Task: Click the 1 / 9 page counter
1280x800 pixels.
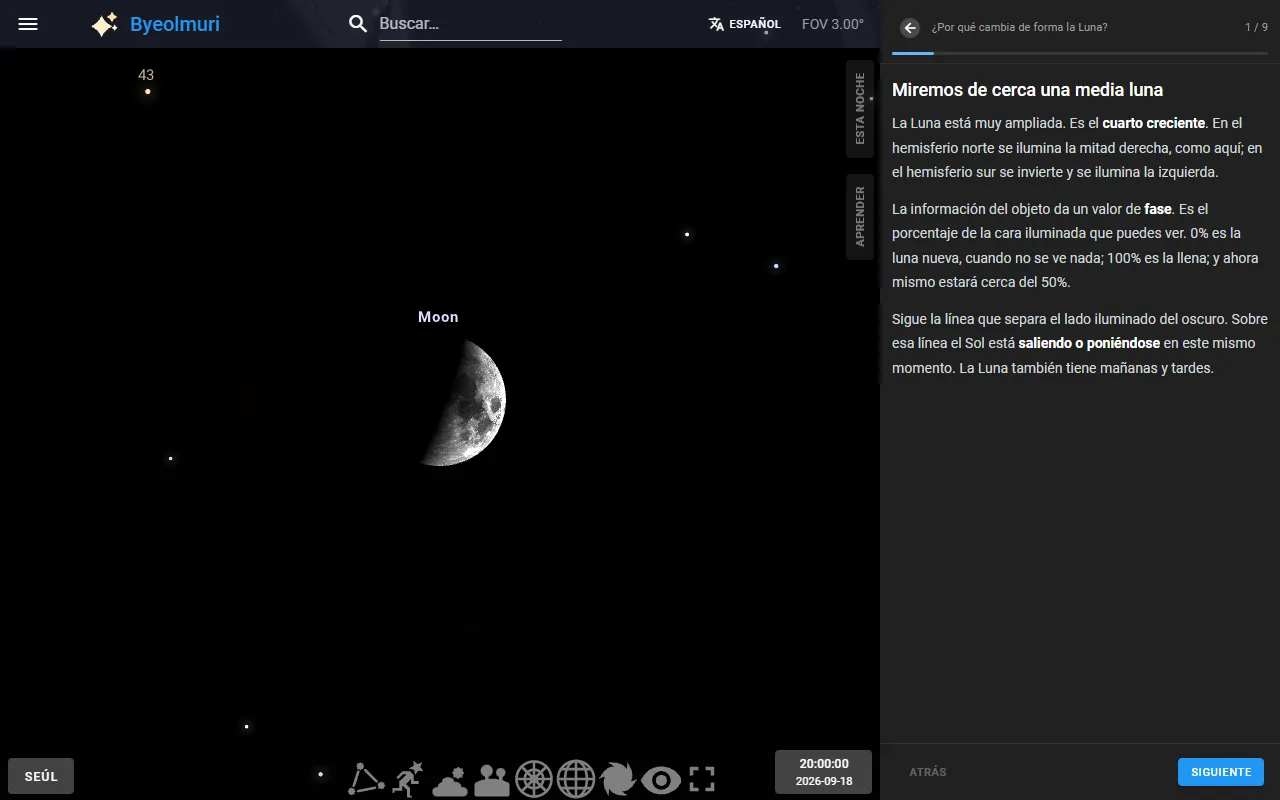Action: click(x=1256, y=28)
